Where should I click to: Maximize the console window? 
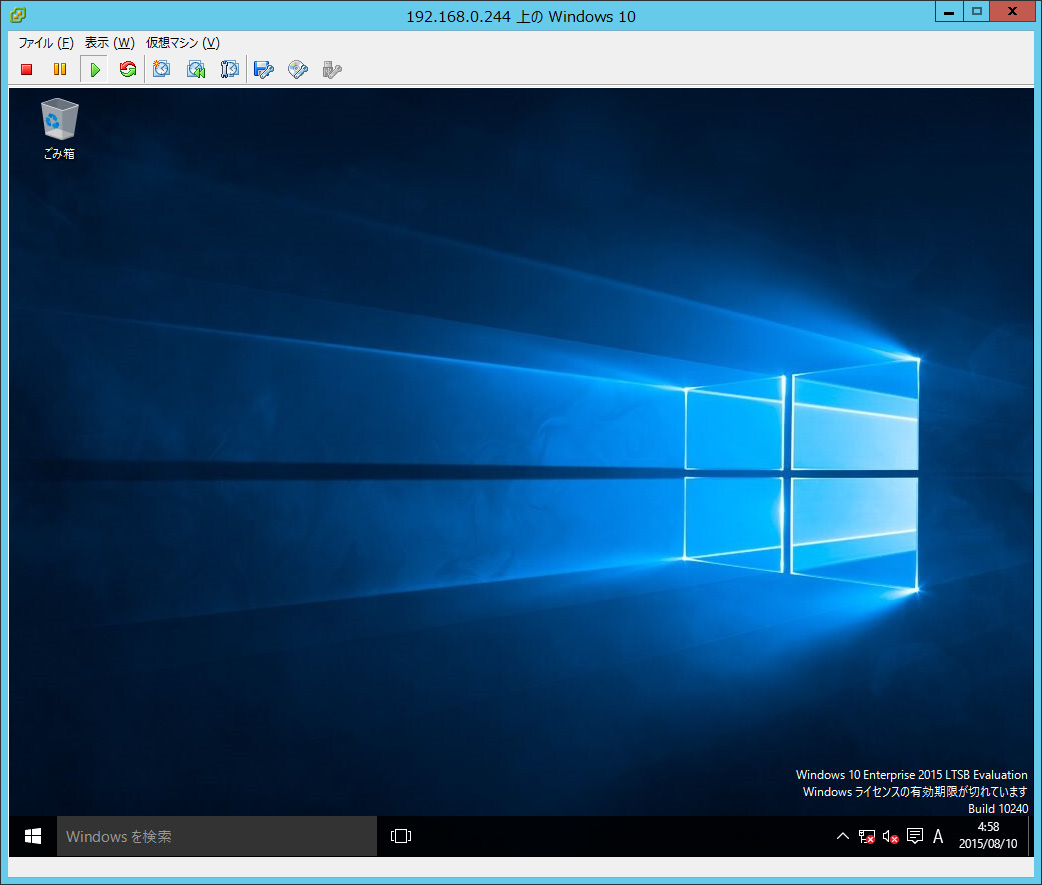[976, 11]
